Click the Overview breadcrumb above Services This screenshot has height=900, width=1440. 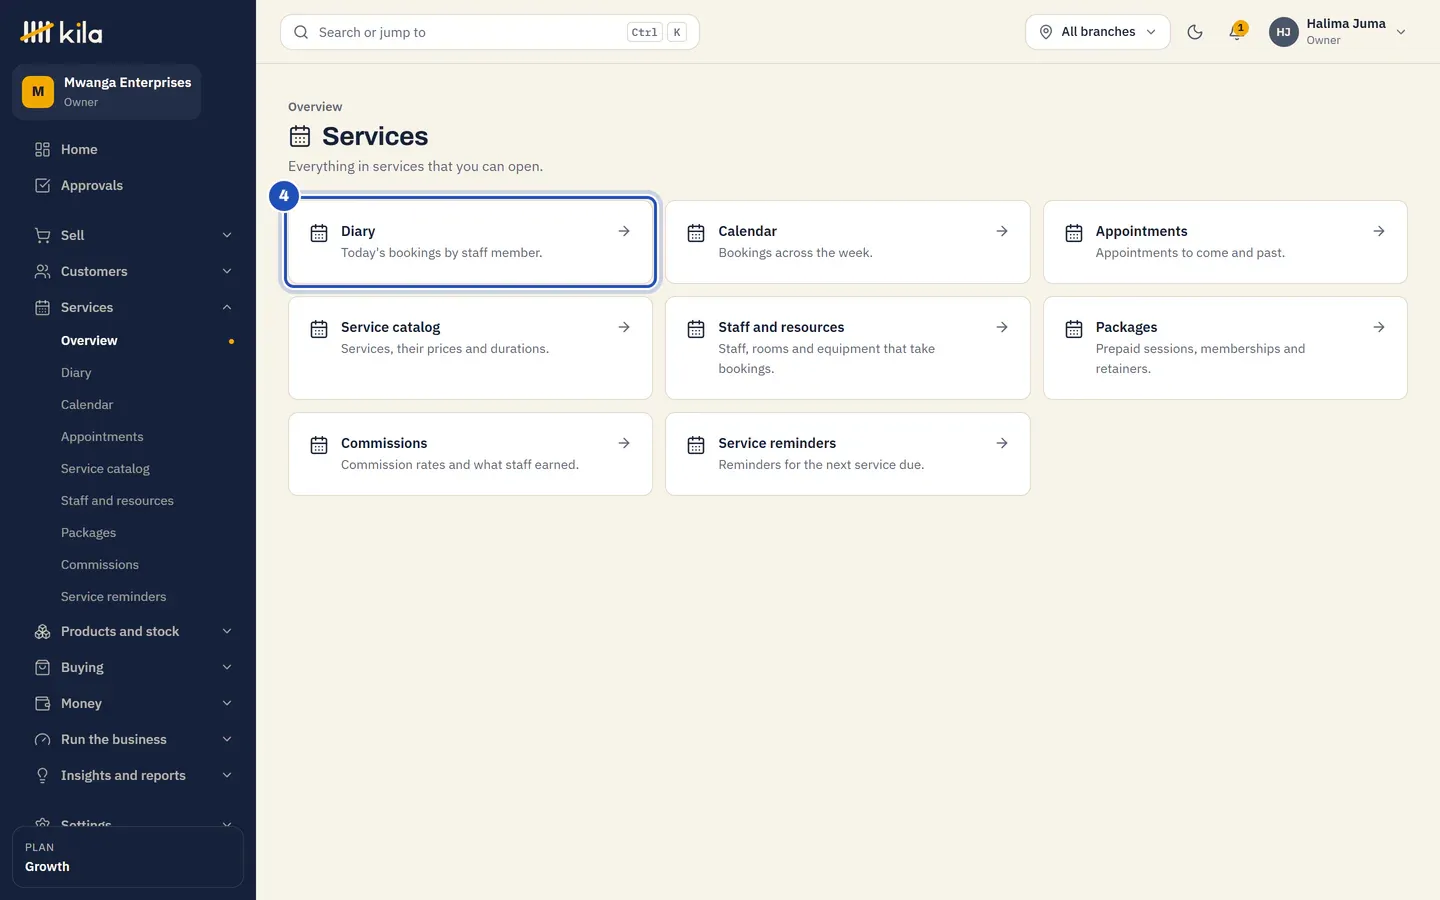tap(315, 107)
